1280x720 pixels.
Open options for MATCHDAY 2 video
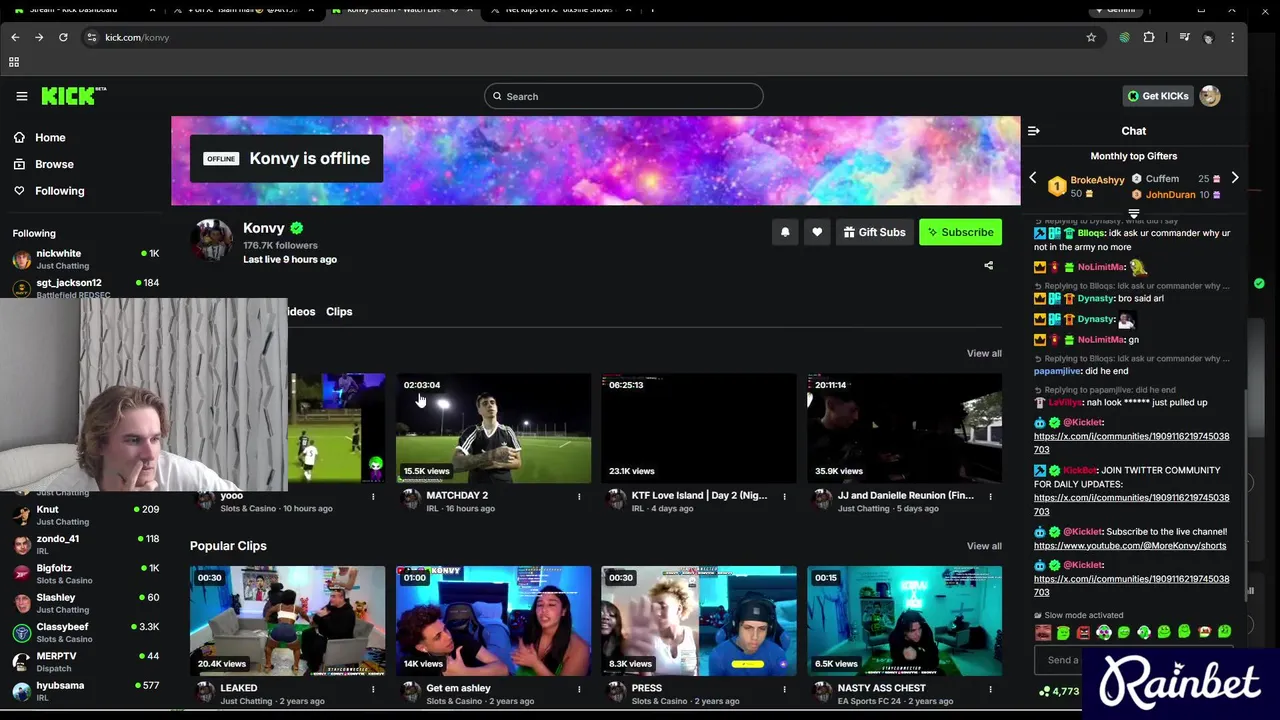coord(579,496)
